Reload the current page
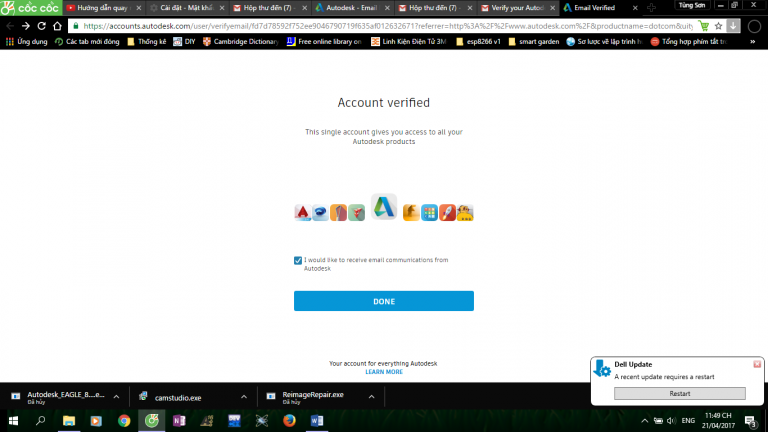The image size is (768, 432). click(x=42, y=26)
